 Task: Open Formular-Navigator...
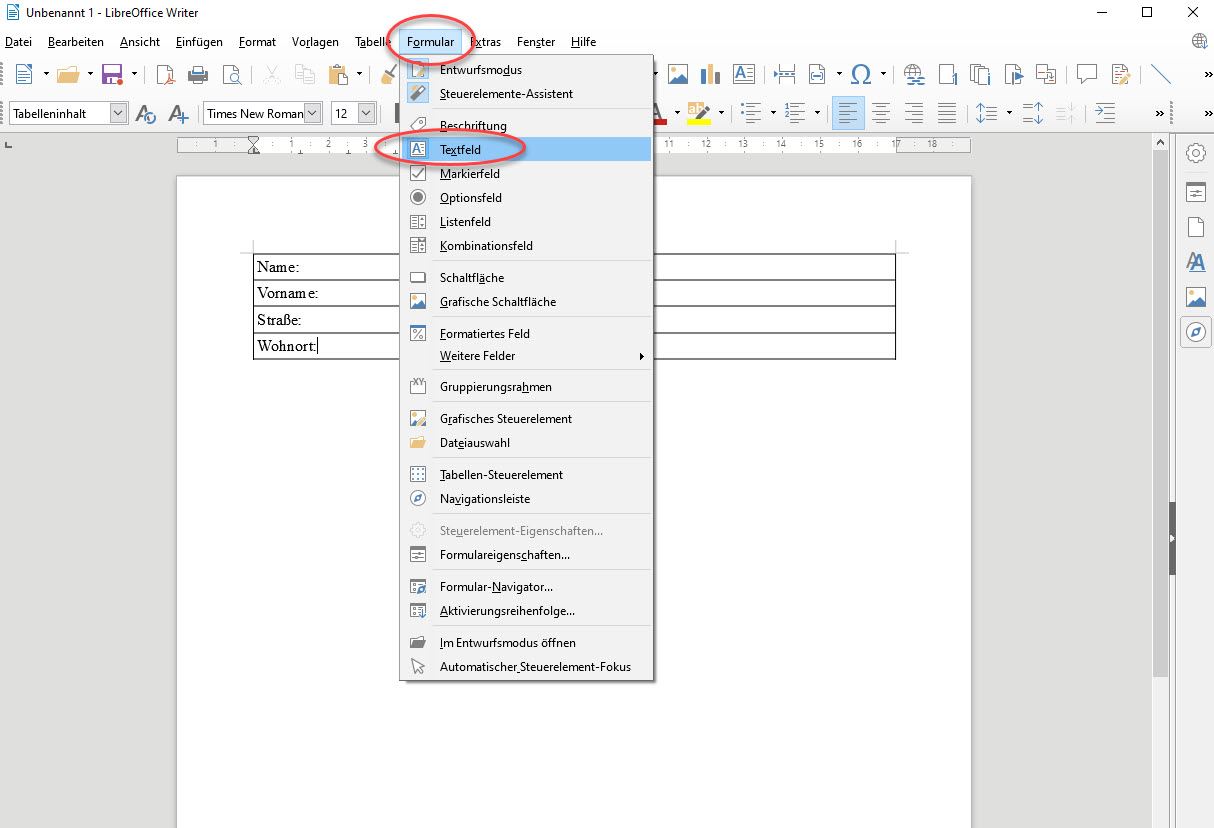[526, 587]
